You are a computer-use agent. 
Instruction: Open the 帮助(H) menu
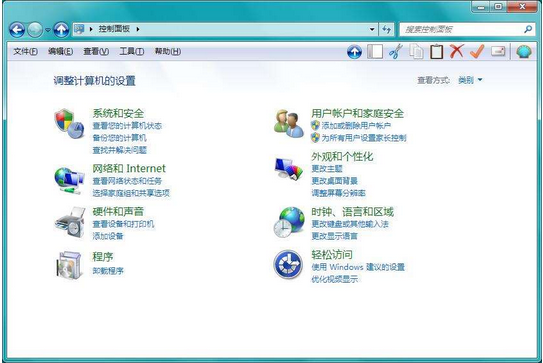168,52
